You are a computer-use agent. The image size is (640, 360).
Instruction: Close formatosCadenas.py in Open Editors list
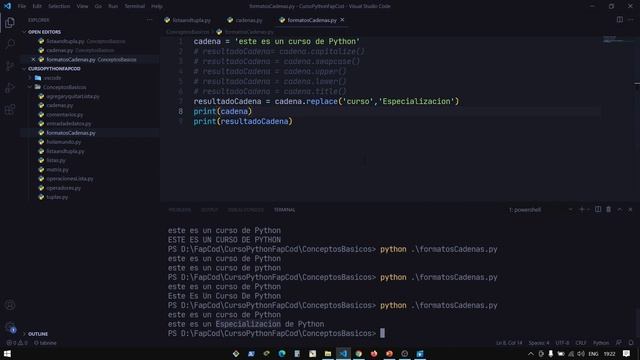(33, 60)
